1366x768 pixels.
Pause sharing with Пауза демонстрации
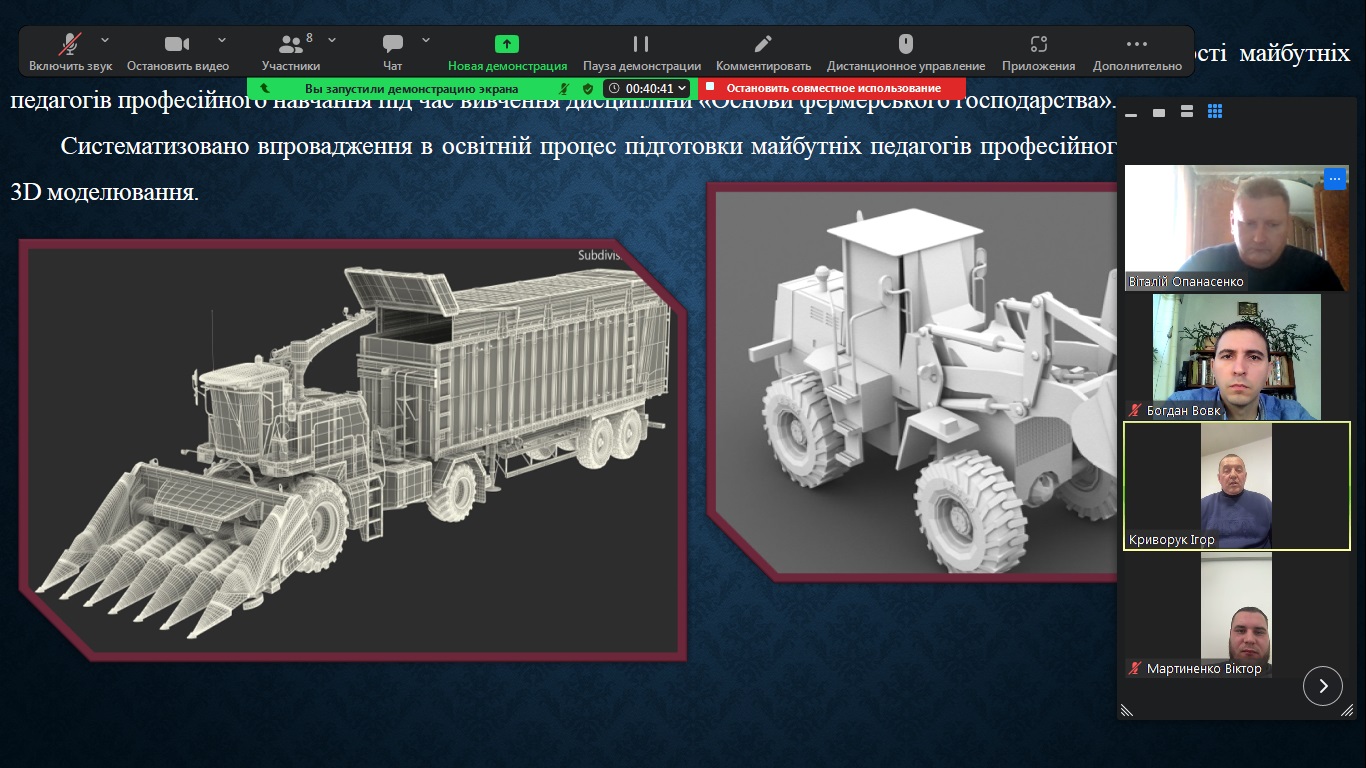[641, 52]
